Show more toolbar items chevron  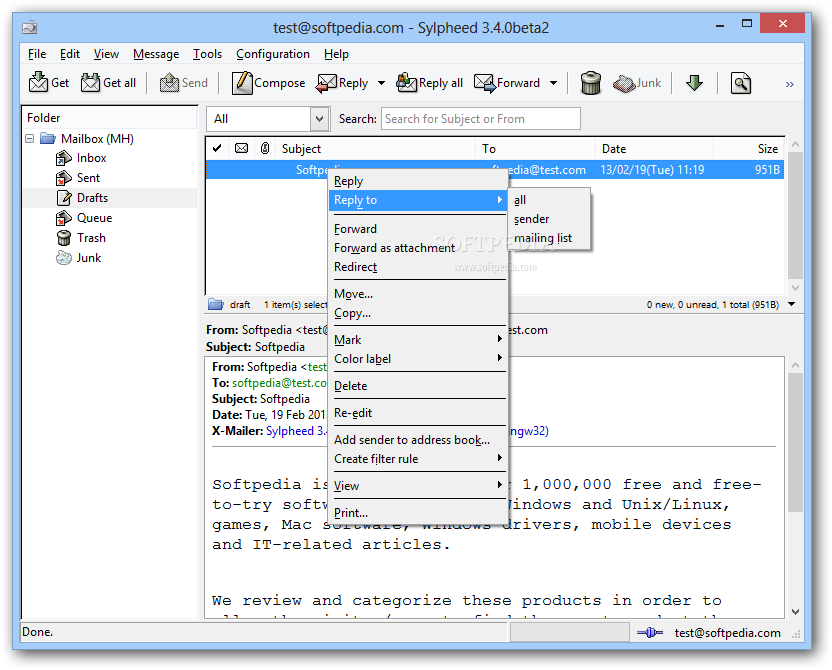[x=790, y=84]
